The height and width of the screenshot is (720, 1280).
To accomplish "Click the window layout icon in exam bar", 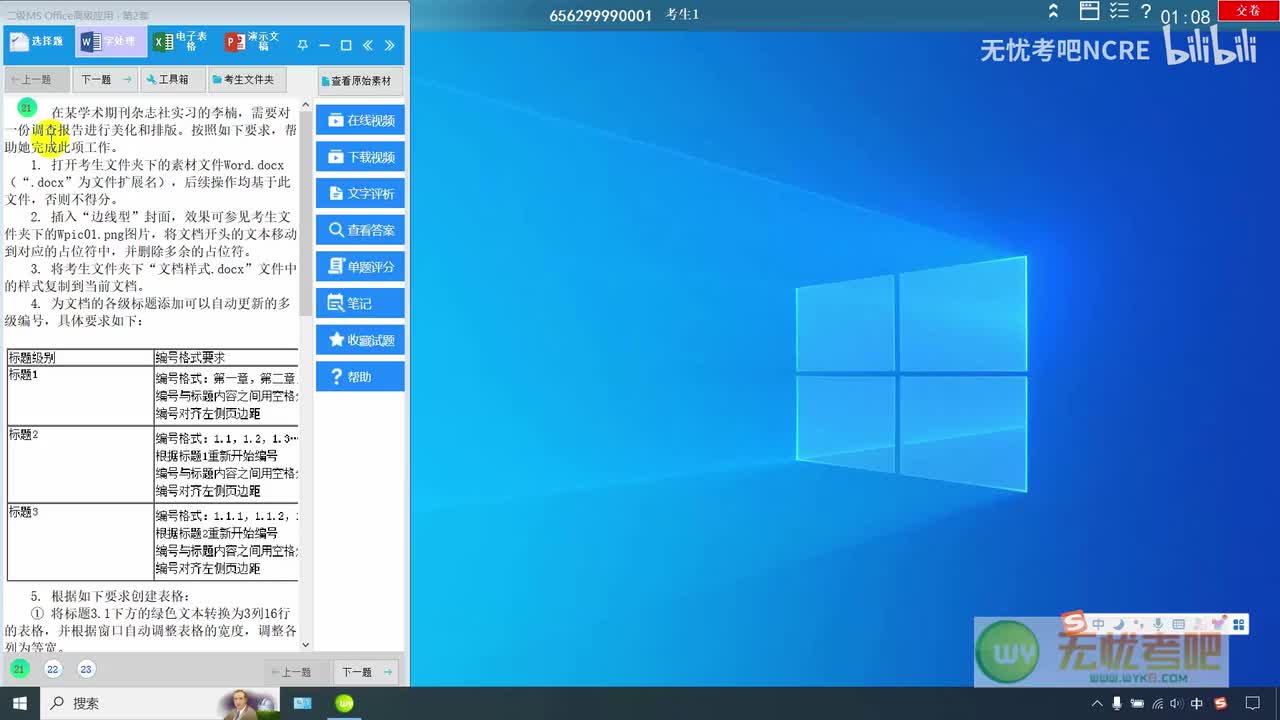I will pos(1090,12).
